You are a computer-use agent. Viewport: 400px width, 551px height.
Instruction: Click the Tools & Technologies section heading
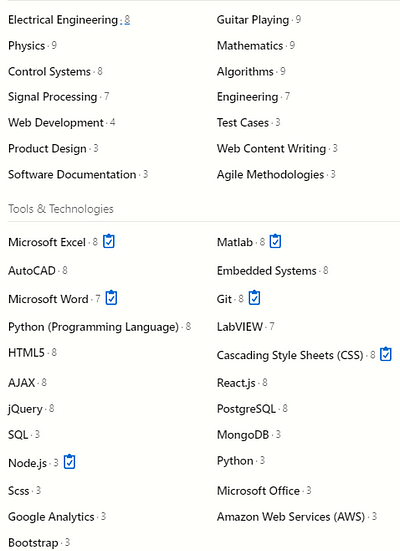tap(61, 209)
